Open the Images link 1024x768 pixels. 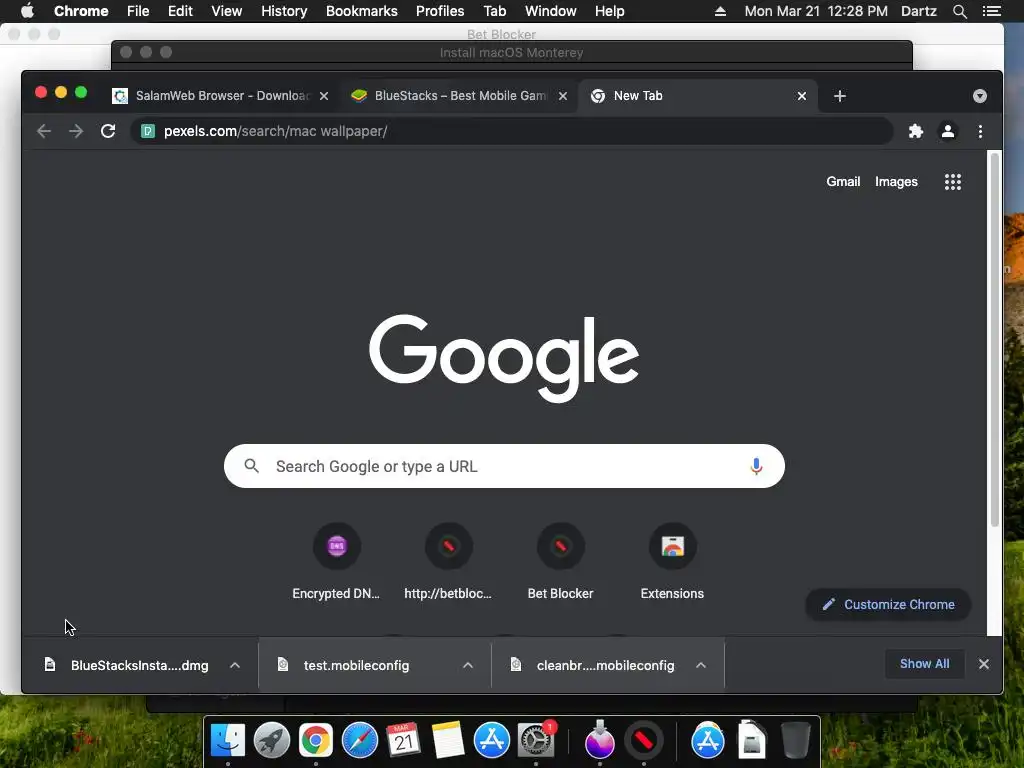click(896, 182)
